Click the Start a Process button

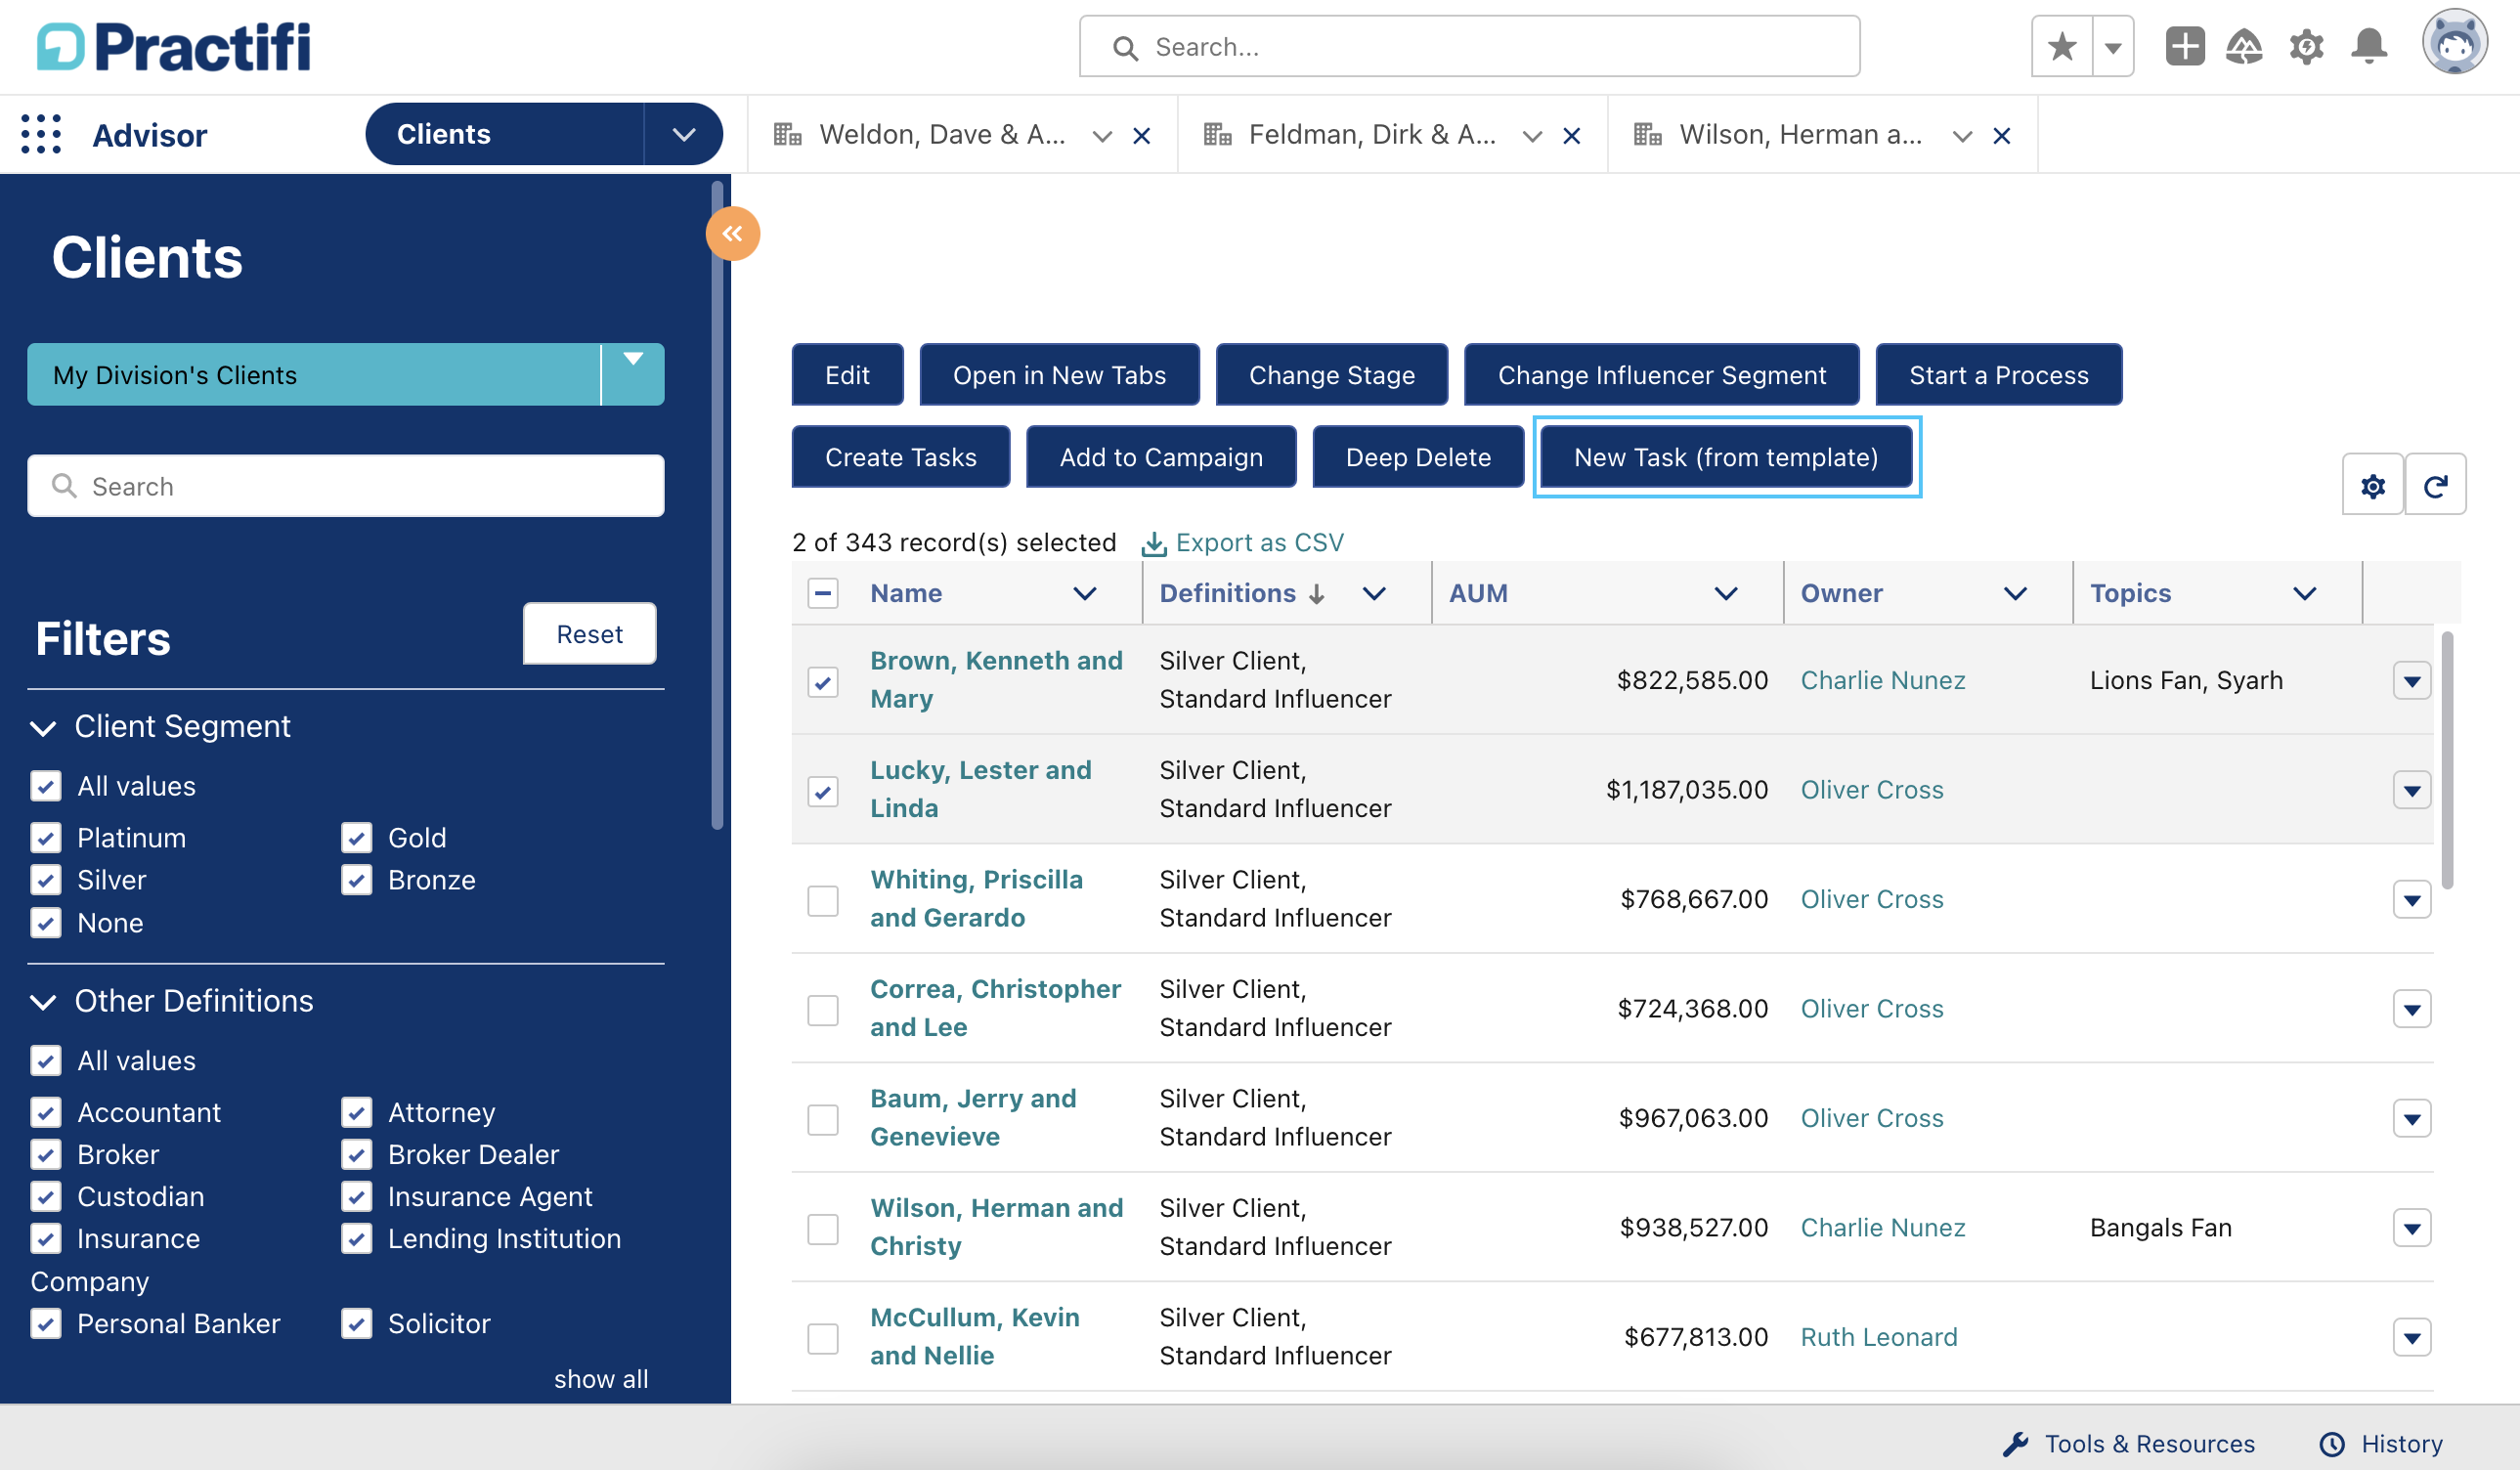pos(1998,375)
